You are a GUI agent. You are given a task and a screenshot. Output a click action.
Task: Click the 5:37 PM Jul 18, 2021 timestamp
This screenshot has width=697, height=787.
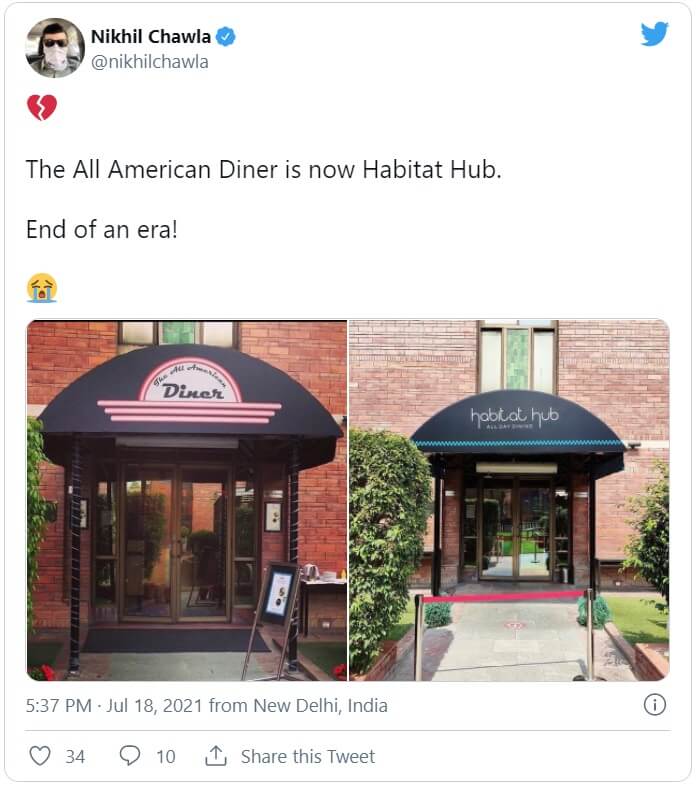114,705
